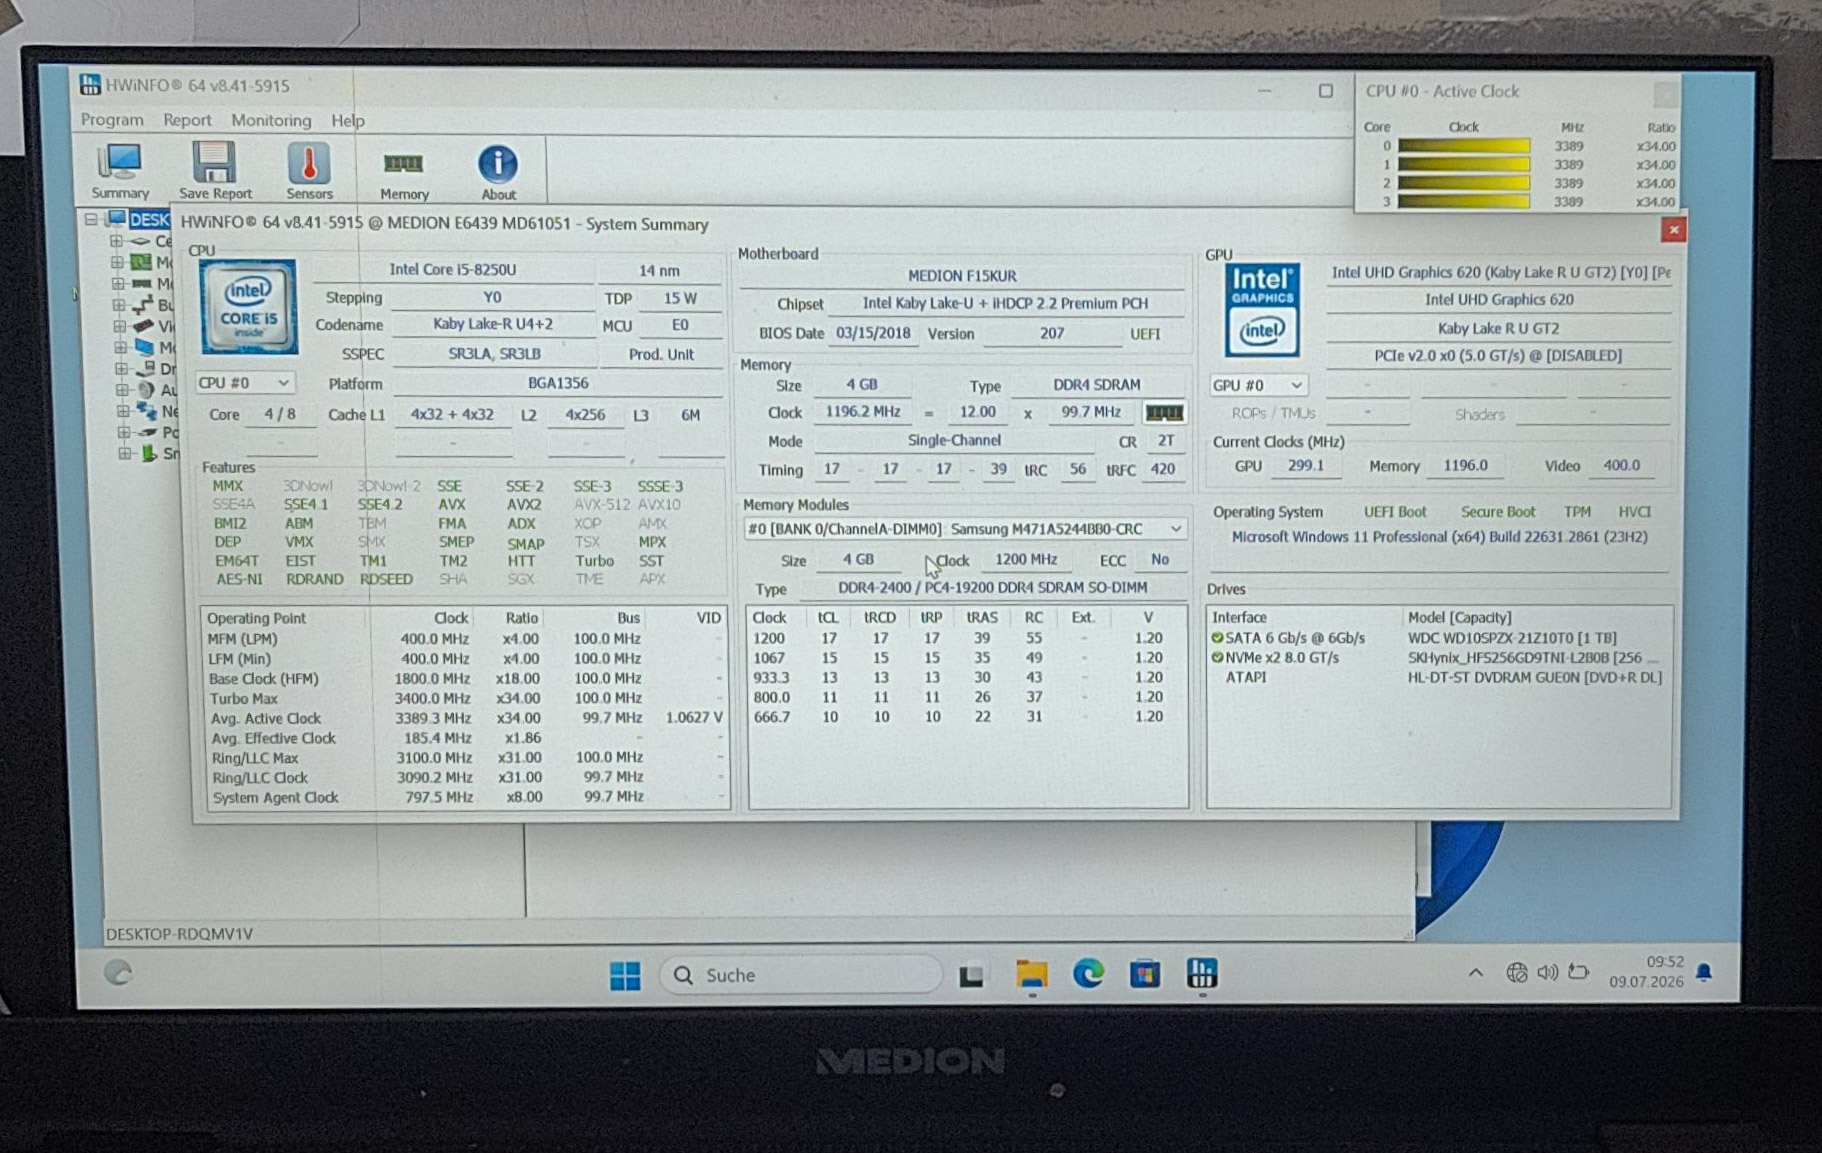The height and width of the screenshot is (1153, 1822).
Task: Click the 'BGA1356' platform value
Action: click(558, 383)
